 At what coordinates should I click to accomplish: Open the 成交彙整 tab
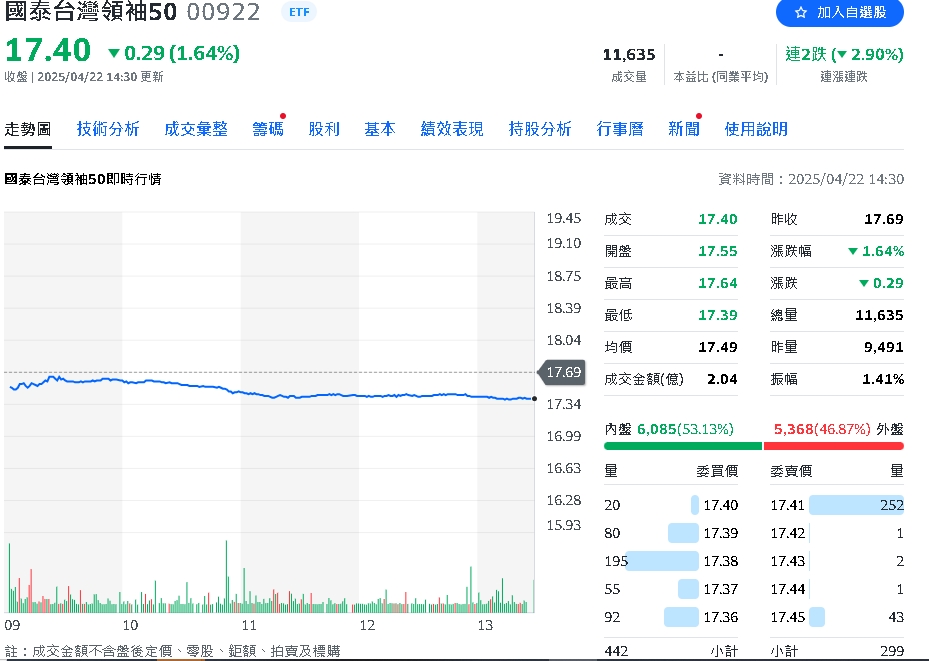(x=192, y=129)
